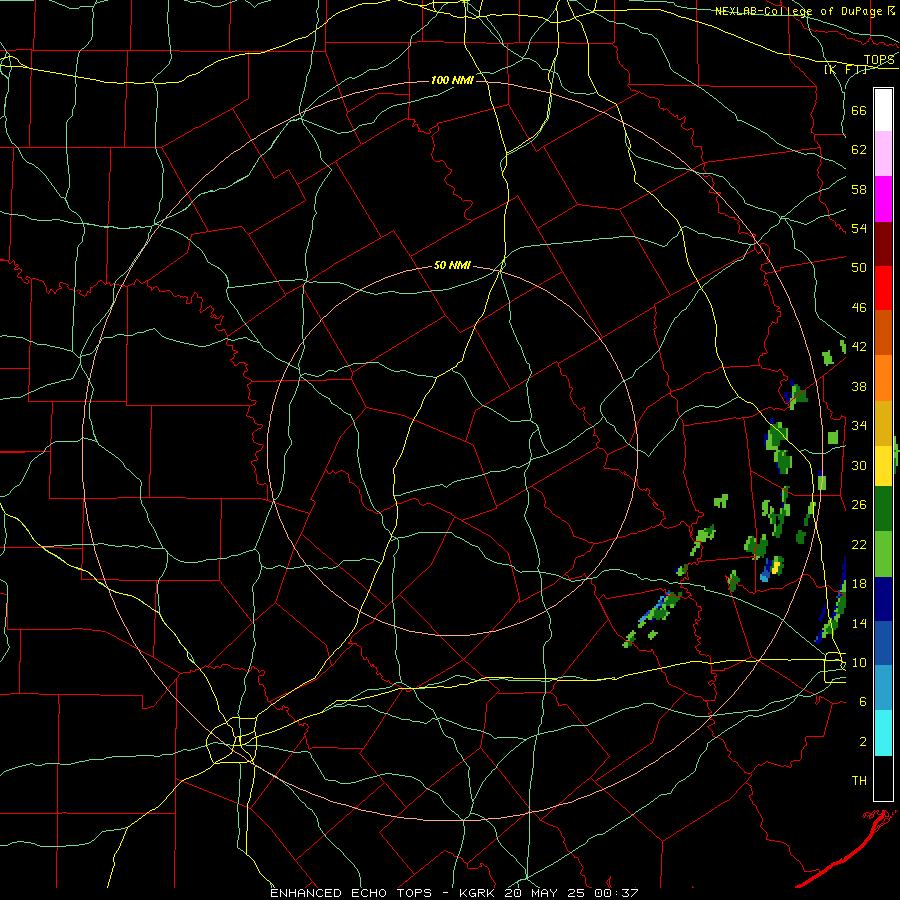The height and width of the screenshot is (900, 900).
Task: Pick the bright orange legend swatch
Action: tap(883, 378)
